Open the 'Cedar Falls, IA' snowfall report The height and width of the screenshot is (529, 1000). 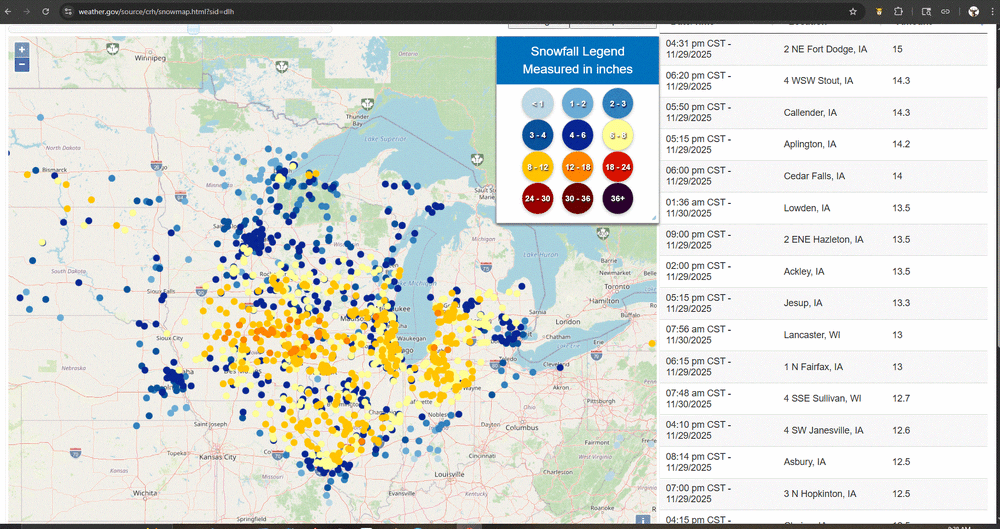coord(814,176)
